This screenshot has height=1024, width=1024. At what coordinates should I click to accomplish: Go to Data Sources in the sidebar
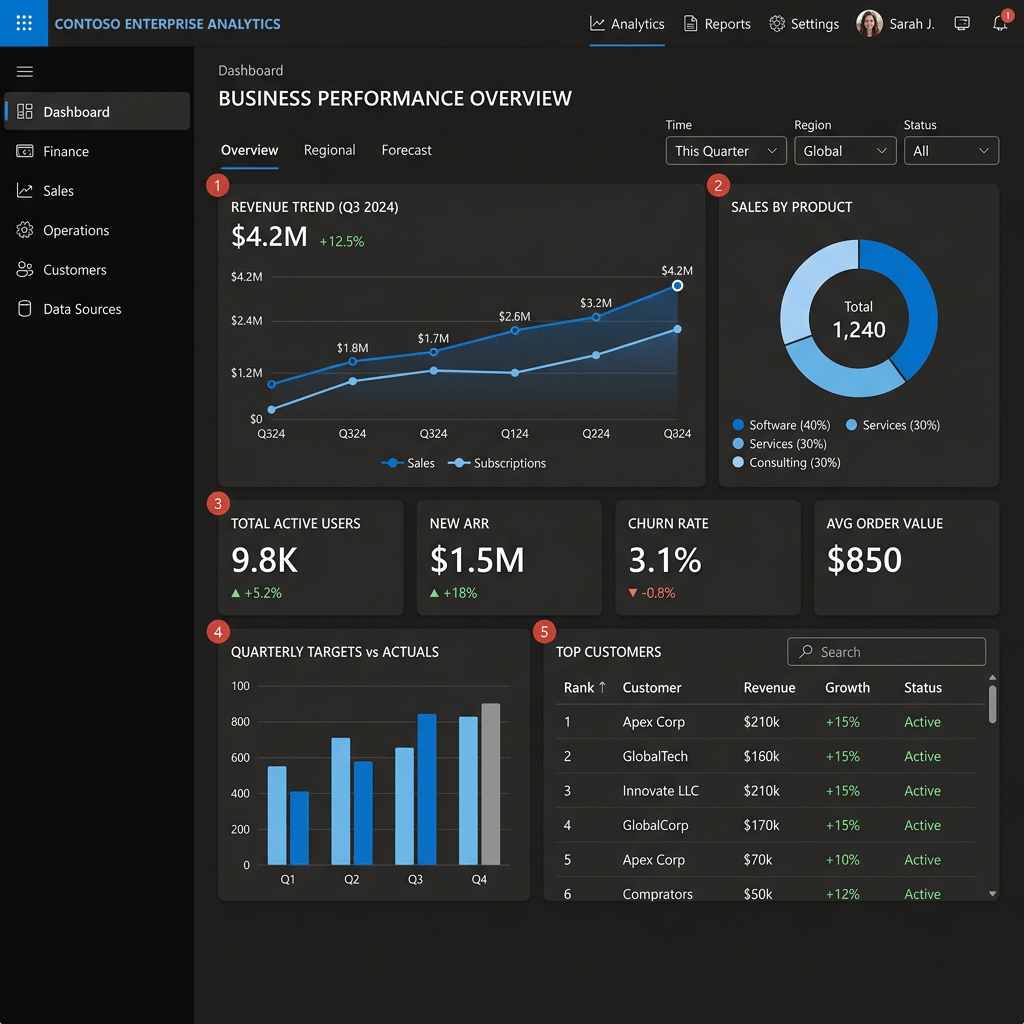97,309
